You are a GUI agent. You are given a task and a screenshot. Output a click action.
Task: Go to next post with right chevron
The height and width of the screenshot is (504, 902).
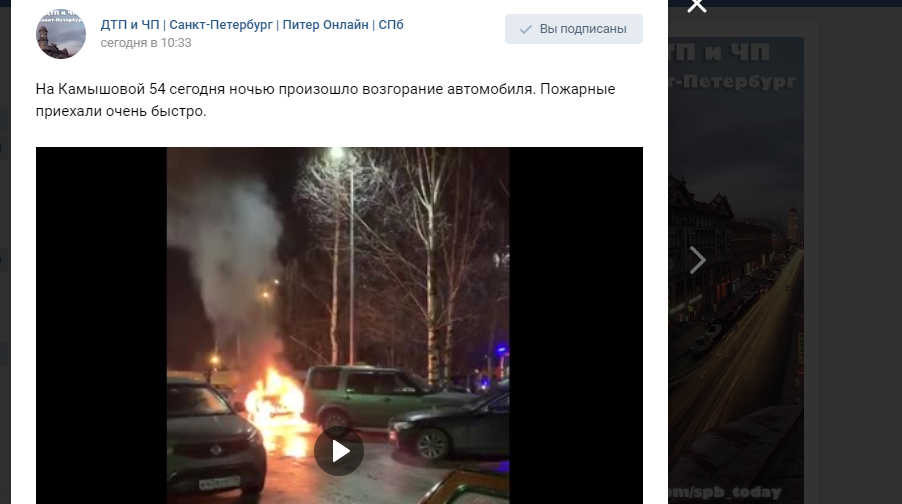click(697, 260)
